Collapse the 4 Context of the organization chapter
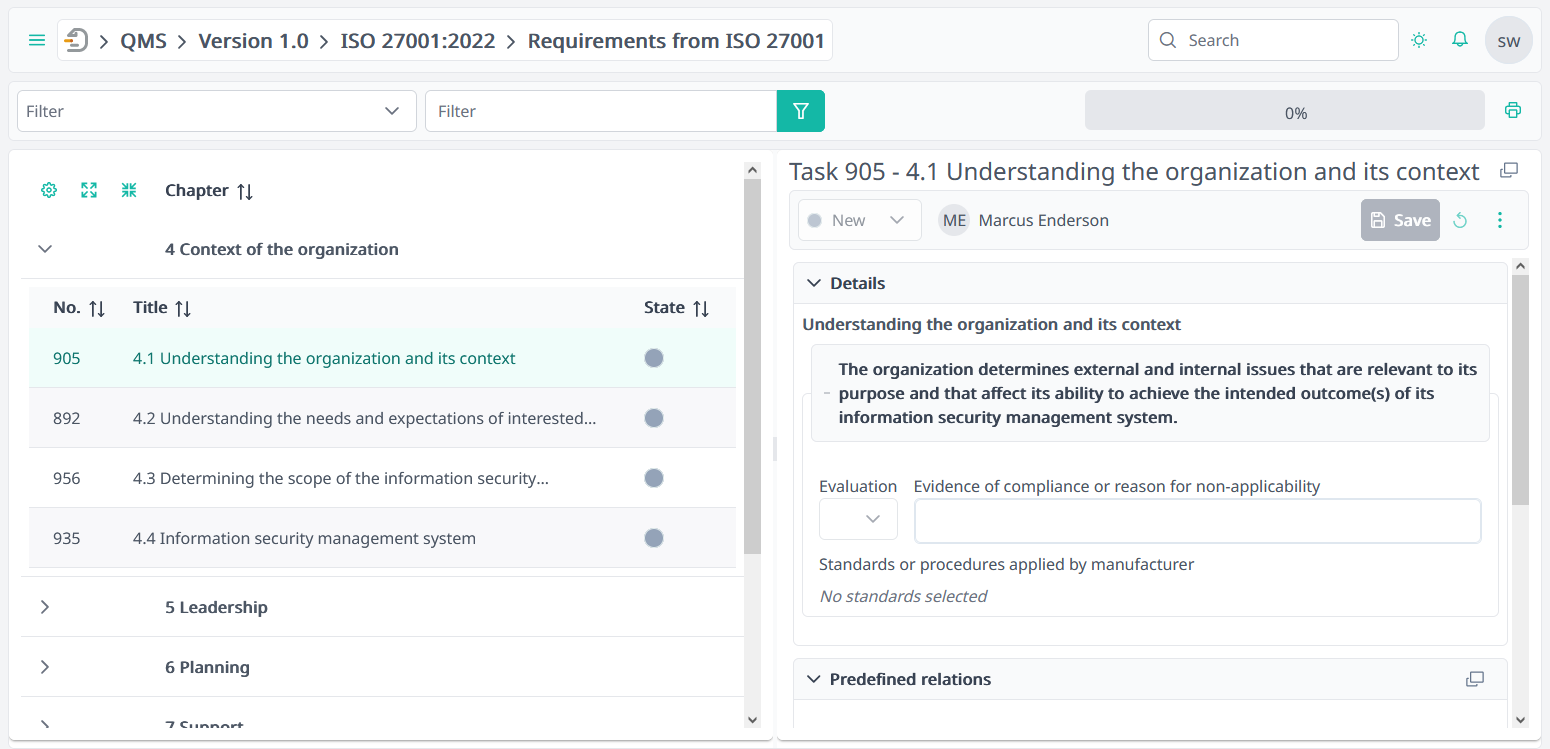The width and height of the screenshot is (1550, 749). (44, 248)
